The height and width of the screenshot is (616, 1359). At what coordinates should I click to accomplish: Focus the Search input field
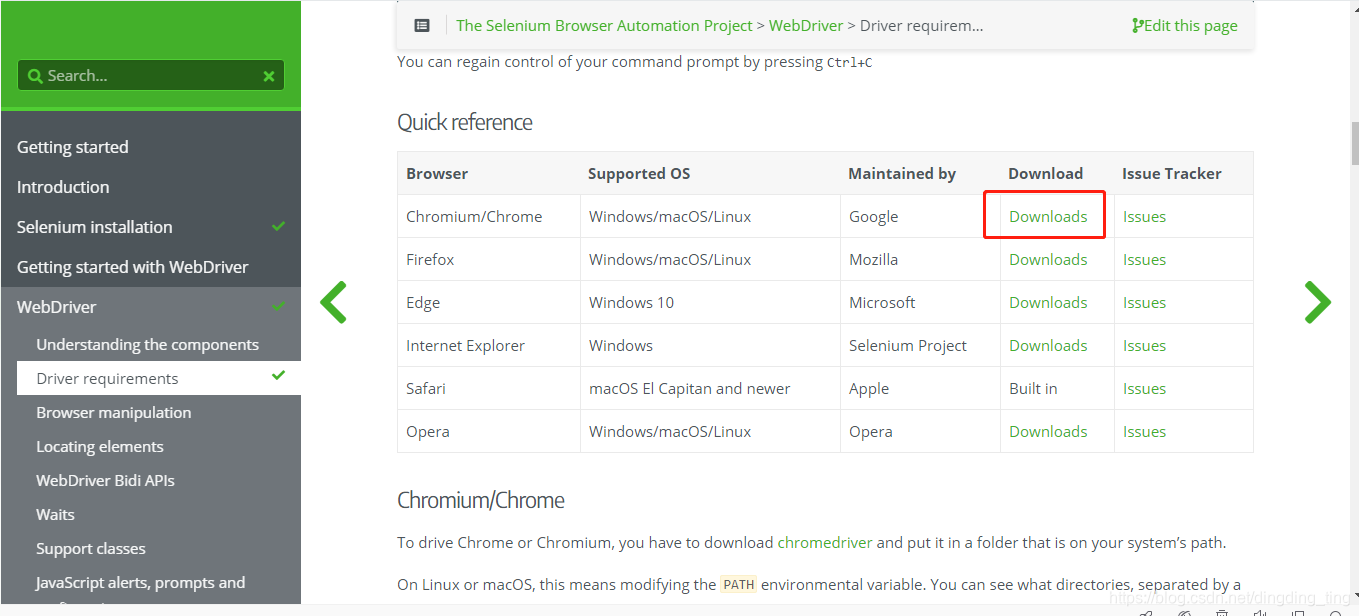151,76
